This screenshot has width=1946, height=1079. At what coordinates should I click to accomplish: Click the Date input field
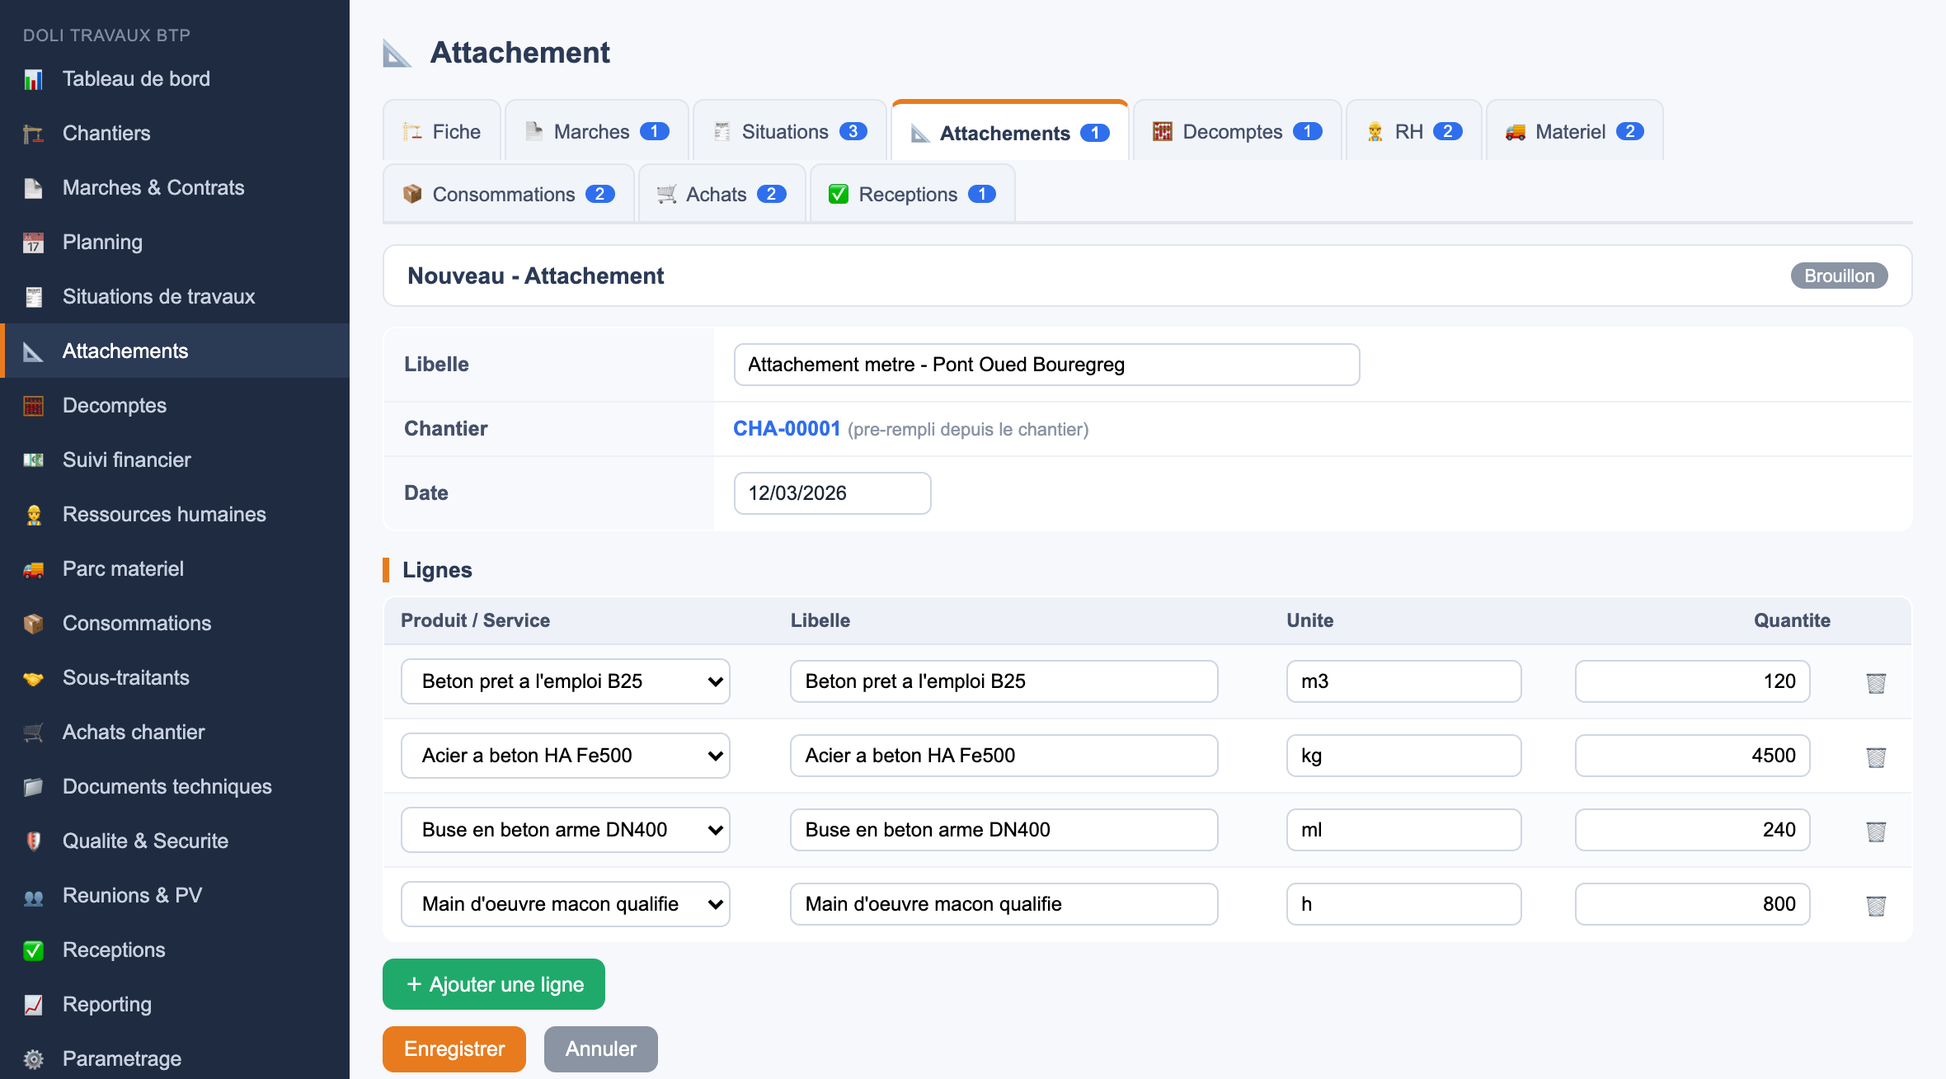(x=832, y=493)
